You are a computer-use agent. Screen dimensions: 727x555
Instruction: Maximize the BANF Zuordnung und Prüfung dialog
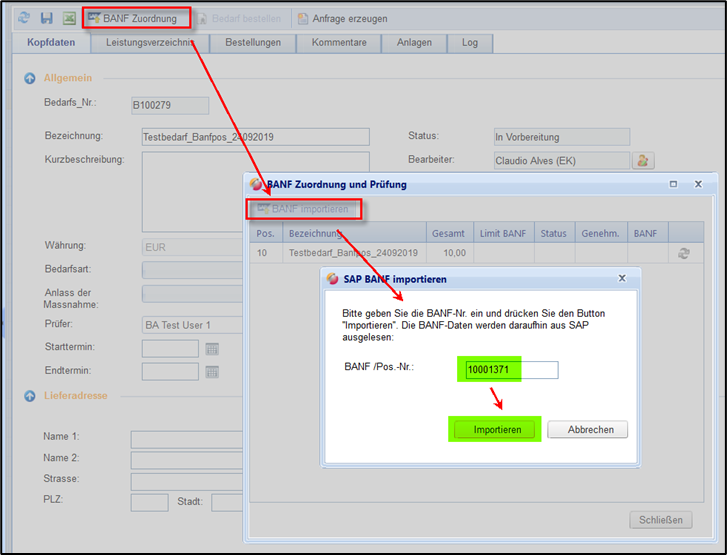pyautogui.click(x=673, y=184)
